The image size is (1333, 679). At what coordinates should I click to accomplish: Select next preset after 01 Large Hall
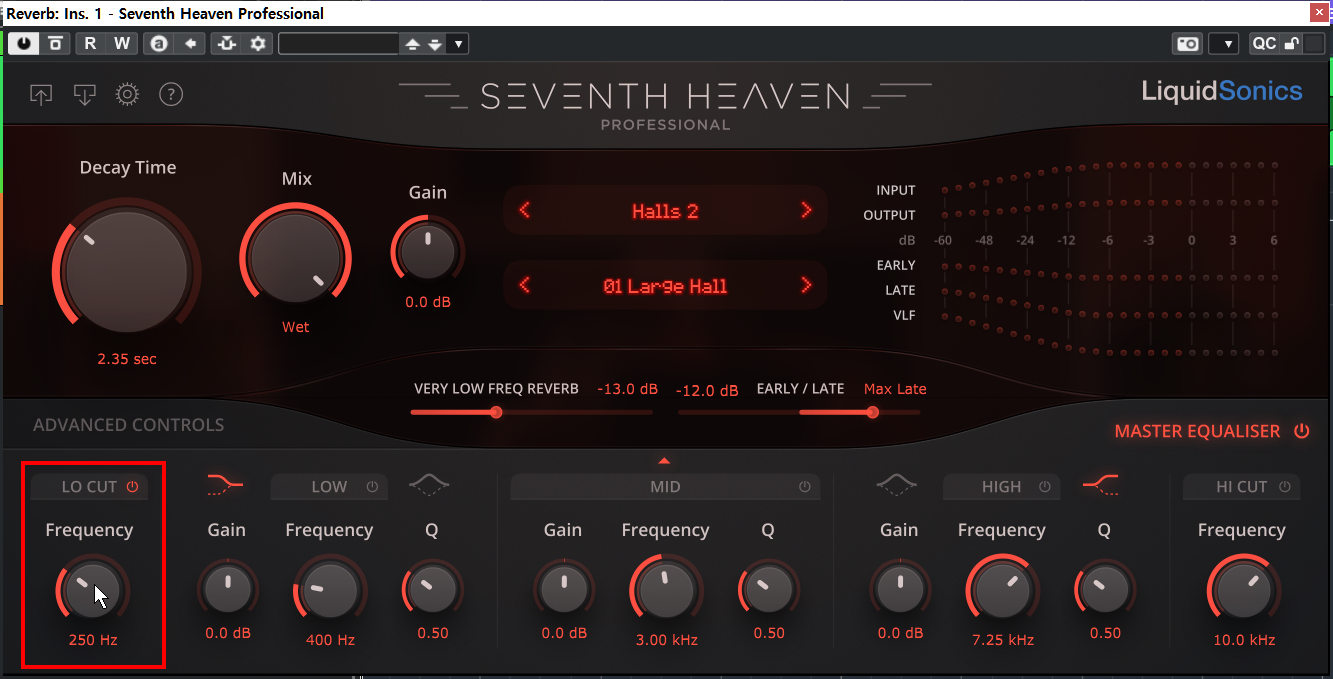coord(806,285)
